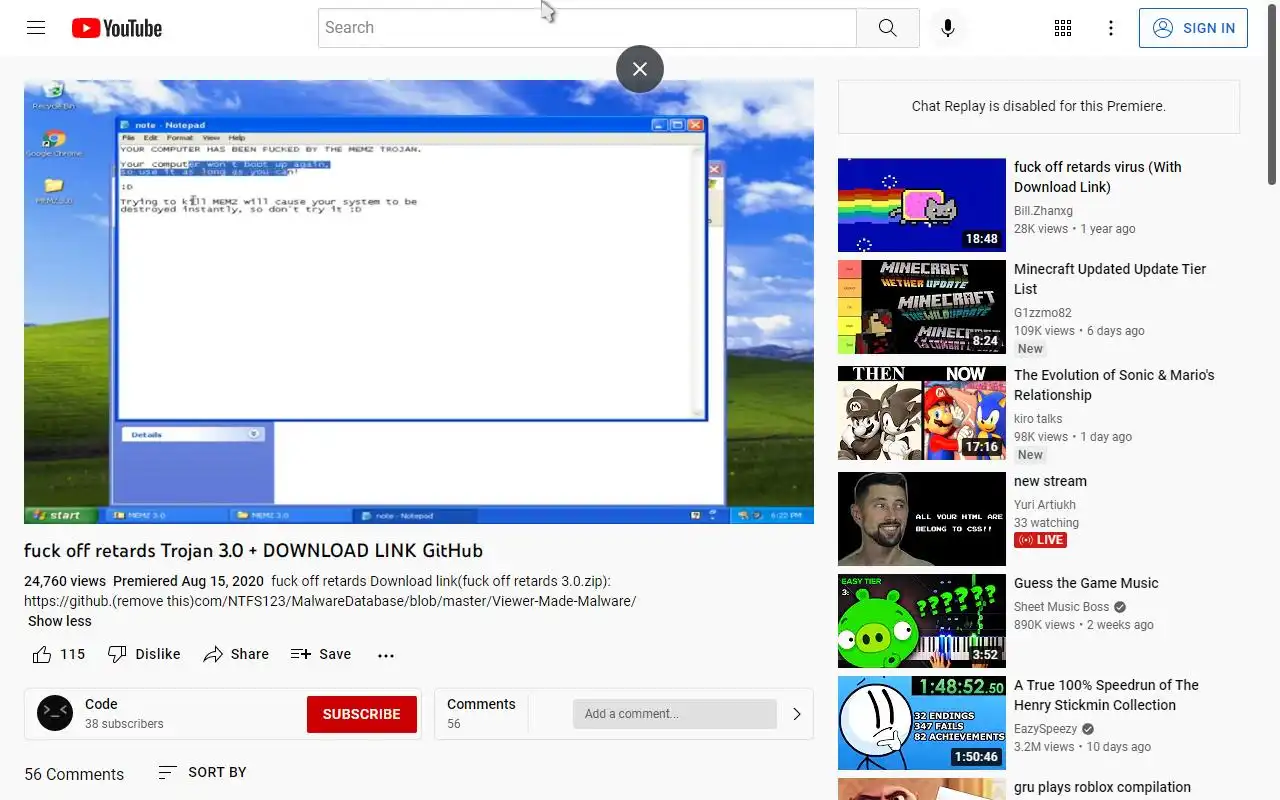
Task: Click the 'Premiered Aug 15, 2020' text
Action: coord(188,581)
